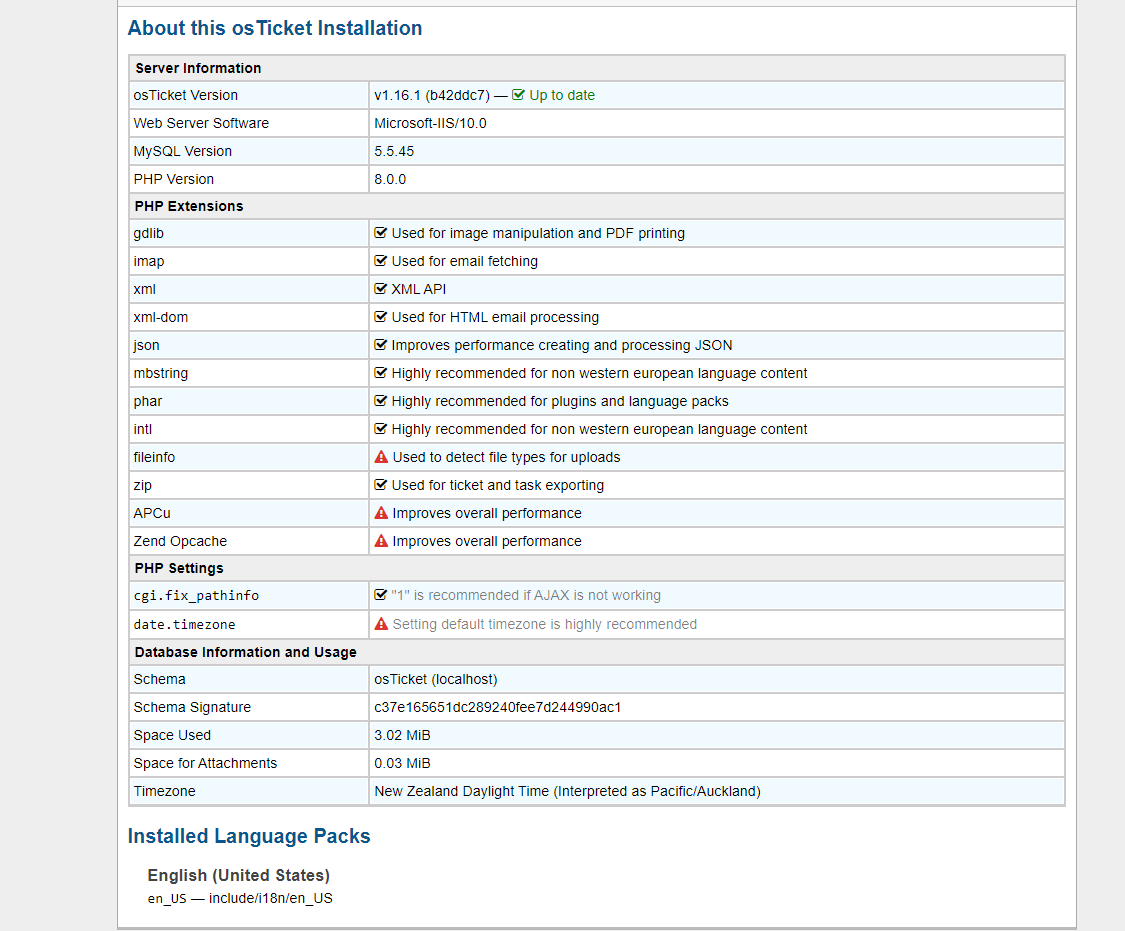Click the MySQL version value 5.5.45

(x=394, y=151)
